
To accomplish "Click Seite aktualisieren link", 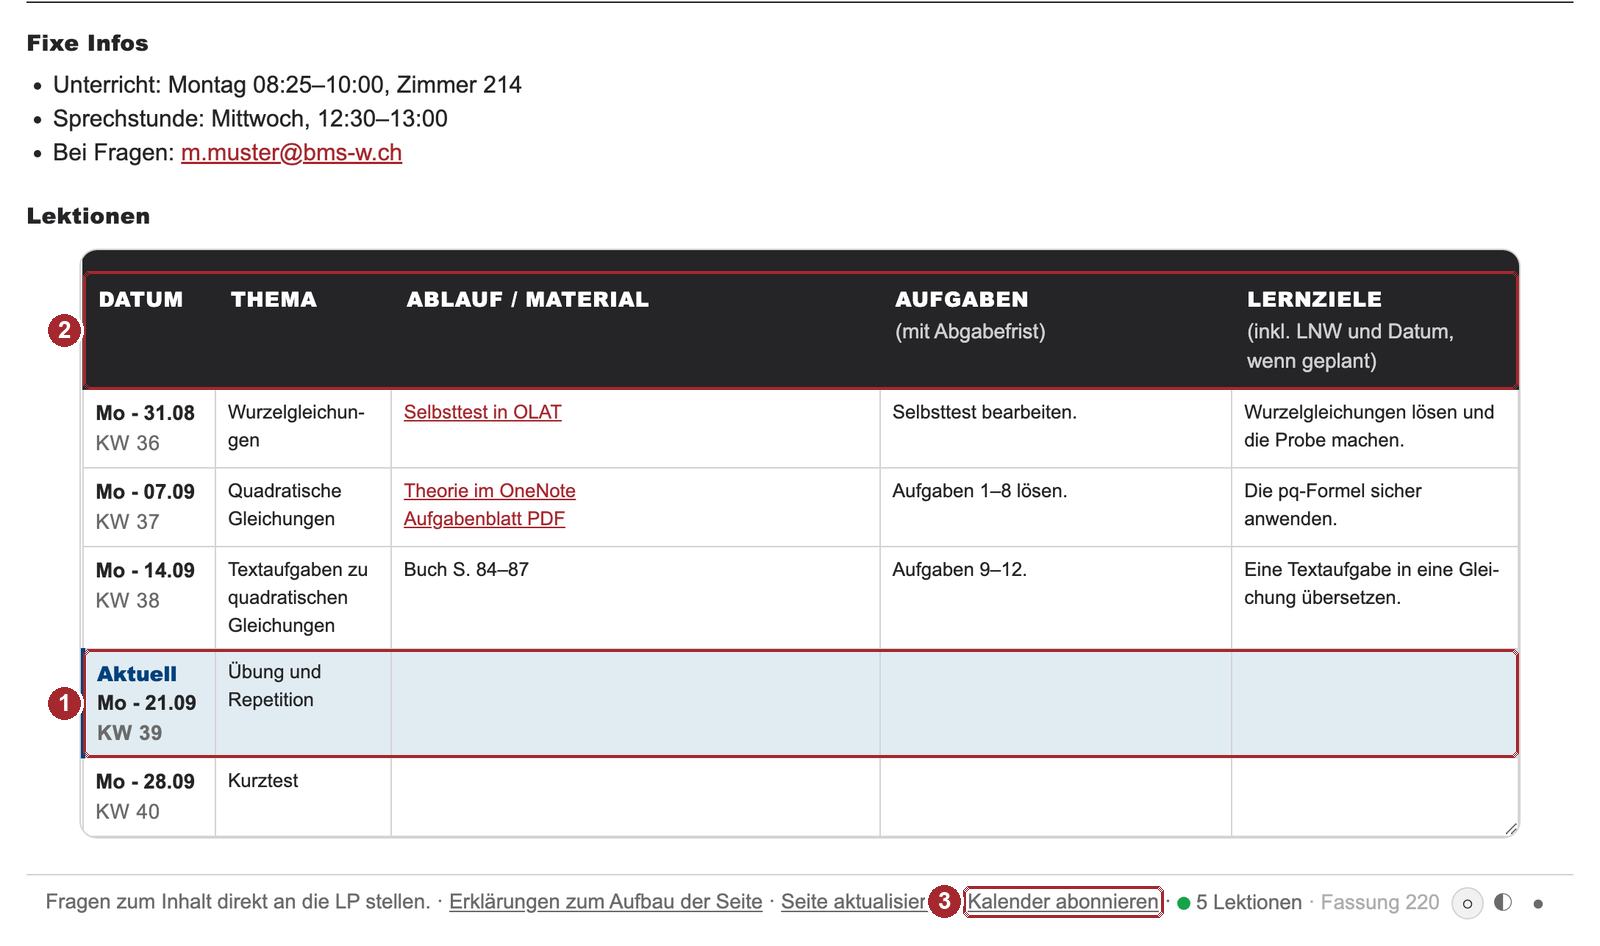I will pos(853,902).
